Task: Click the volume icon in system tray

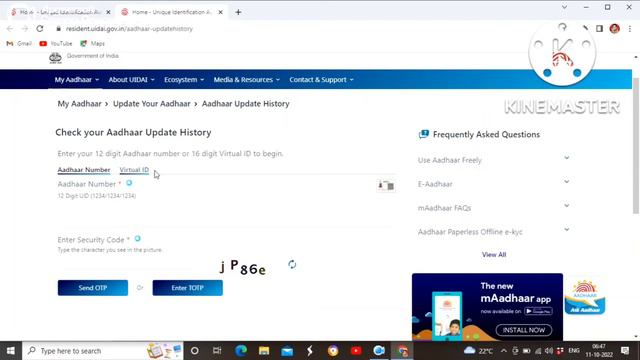Action: click(549, 351)
